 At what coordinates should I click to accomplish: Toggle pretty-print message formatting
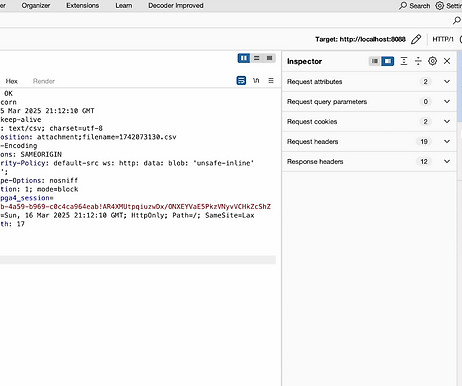coord(241,81)
